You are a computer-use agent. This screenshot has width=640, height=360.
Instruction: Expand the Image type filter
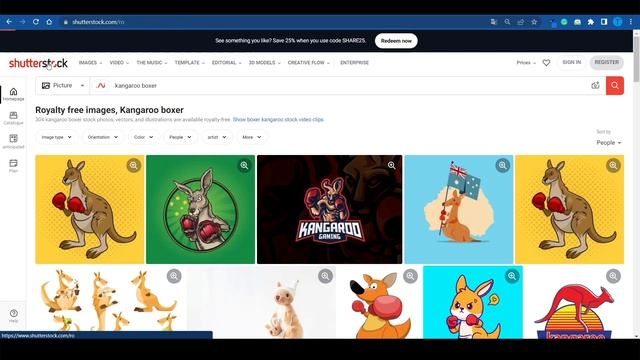point(56,137)
